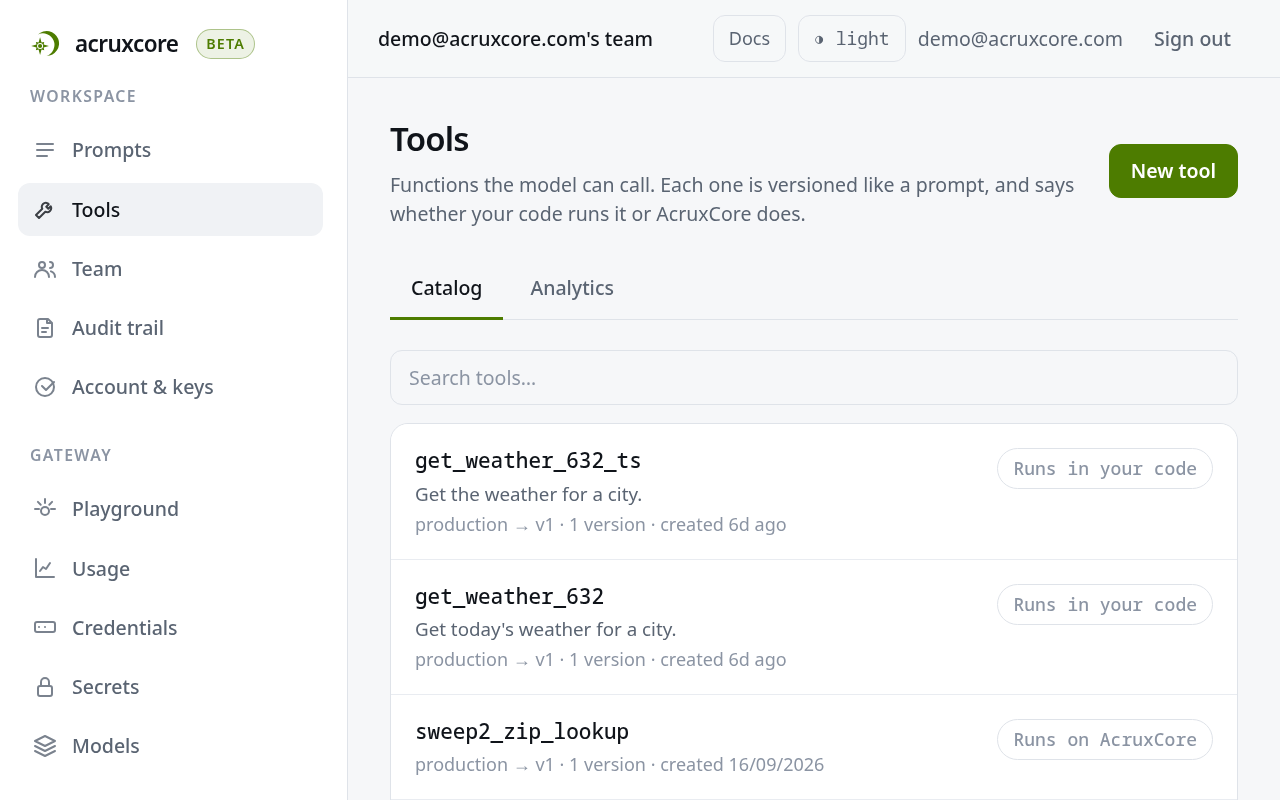
Task: Navigate to Account & keys
Action: pos(170,387)
